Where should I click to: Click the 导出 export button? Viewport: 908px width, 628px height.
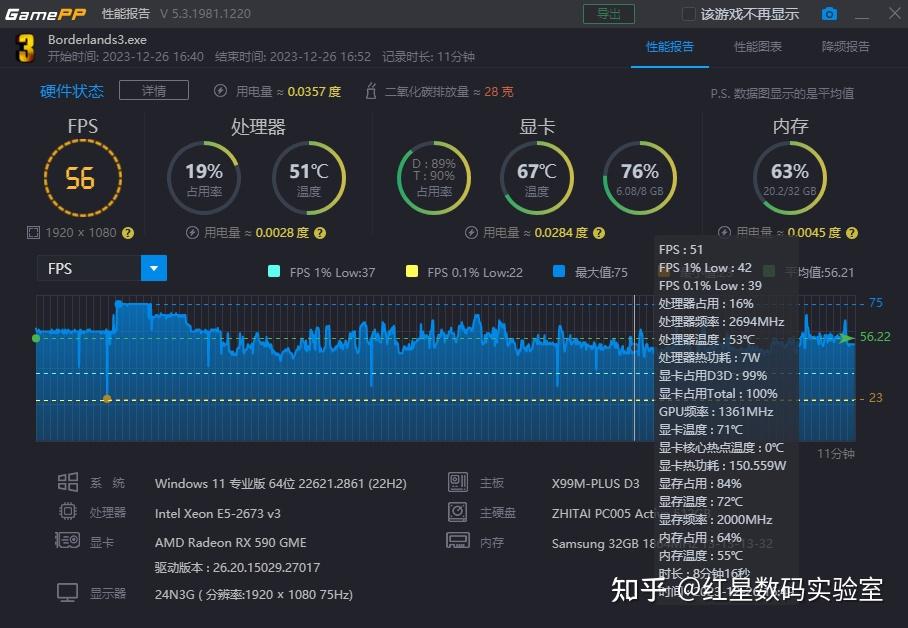609,14
